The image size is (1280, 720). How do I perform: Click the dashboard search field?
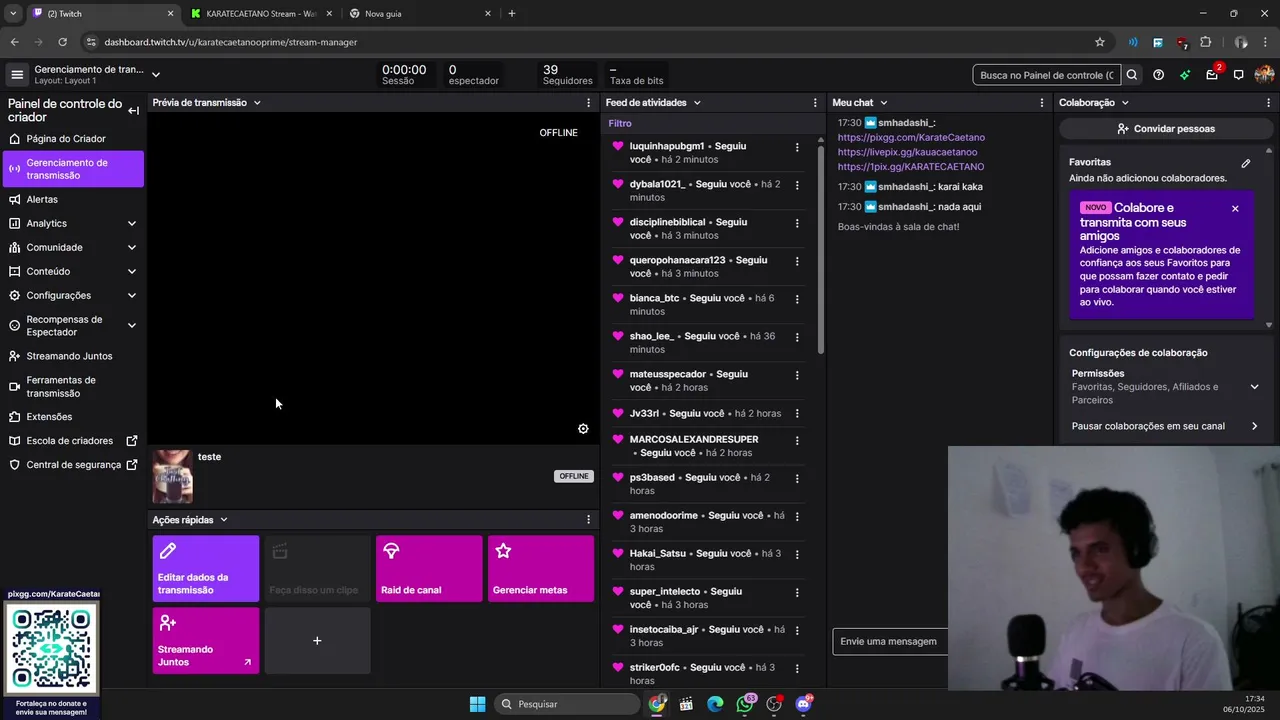click(1047, 75)
